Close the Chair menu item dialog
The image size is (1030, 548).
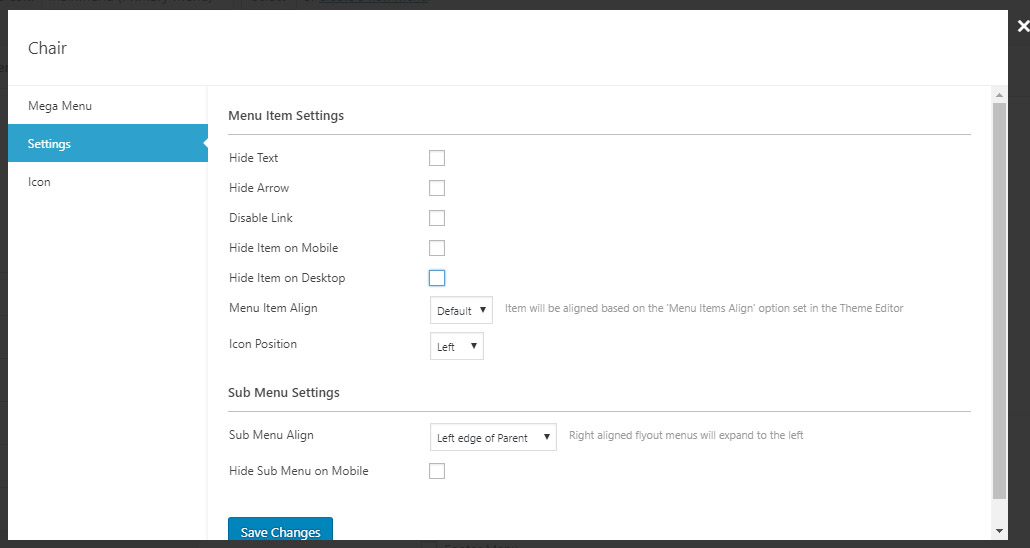pyautogui.click(x=1022, y=26)
